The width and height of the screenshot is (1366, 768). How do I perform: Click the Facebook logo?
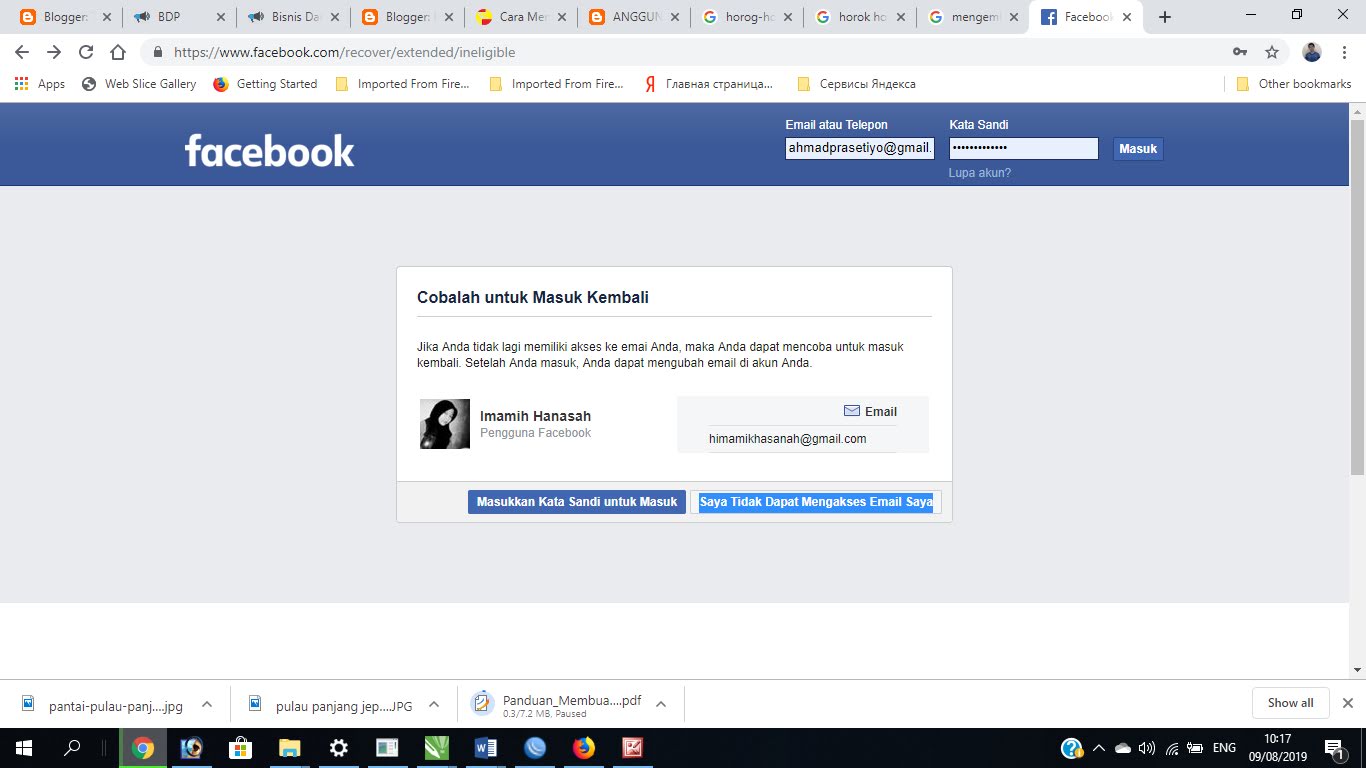(x=269, y=151)
